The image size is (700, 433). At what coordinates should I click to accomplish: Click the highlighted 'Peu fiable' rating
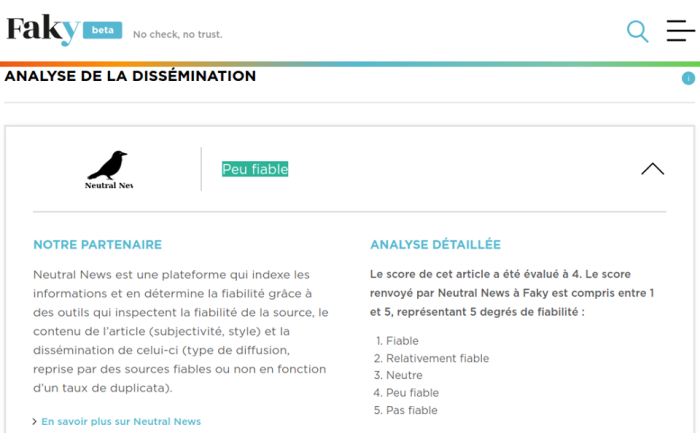point(255,169)
